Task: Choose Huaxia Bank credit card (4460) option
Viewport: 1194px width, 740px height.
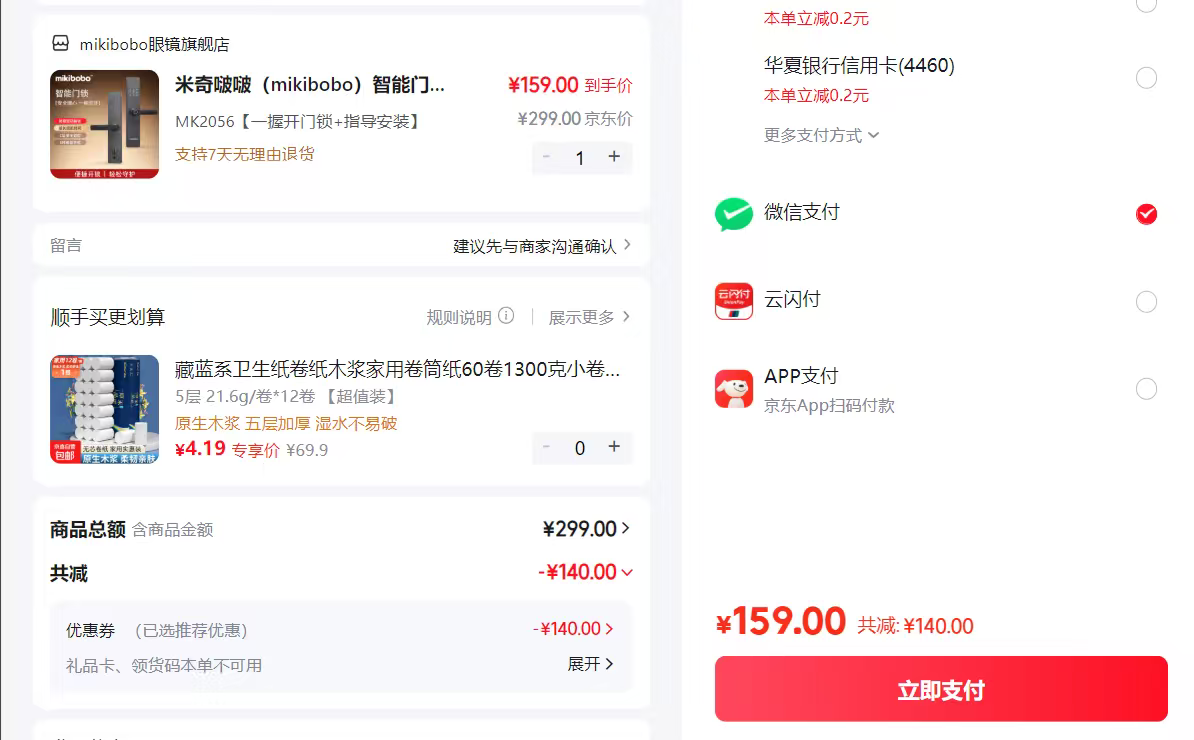Action: [x=1146, y=78]
